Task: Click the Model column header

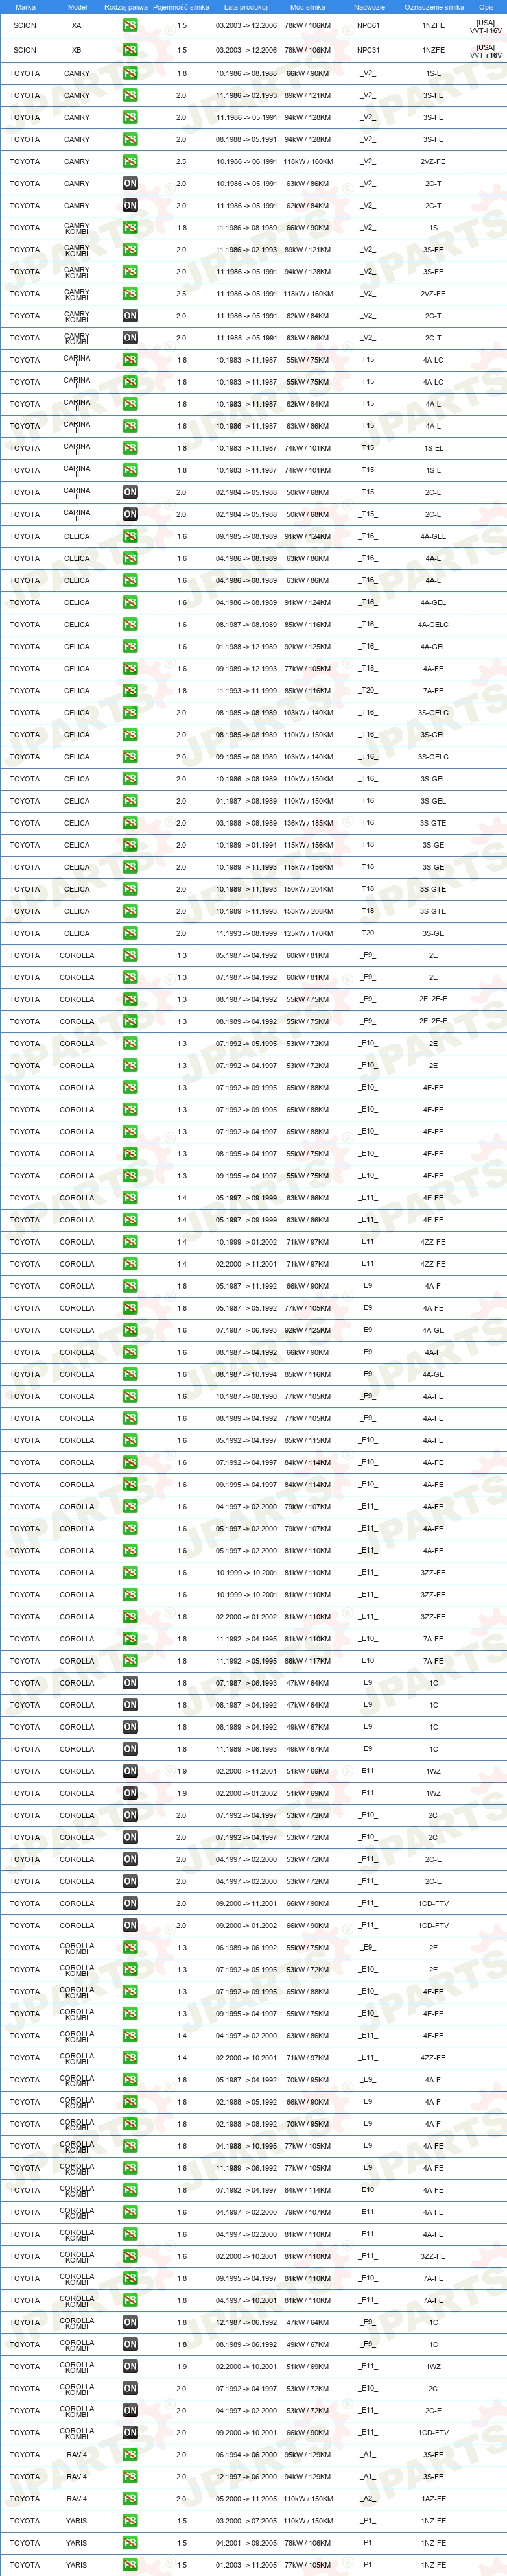Action: click(x=77, y=7)
